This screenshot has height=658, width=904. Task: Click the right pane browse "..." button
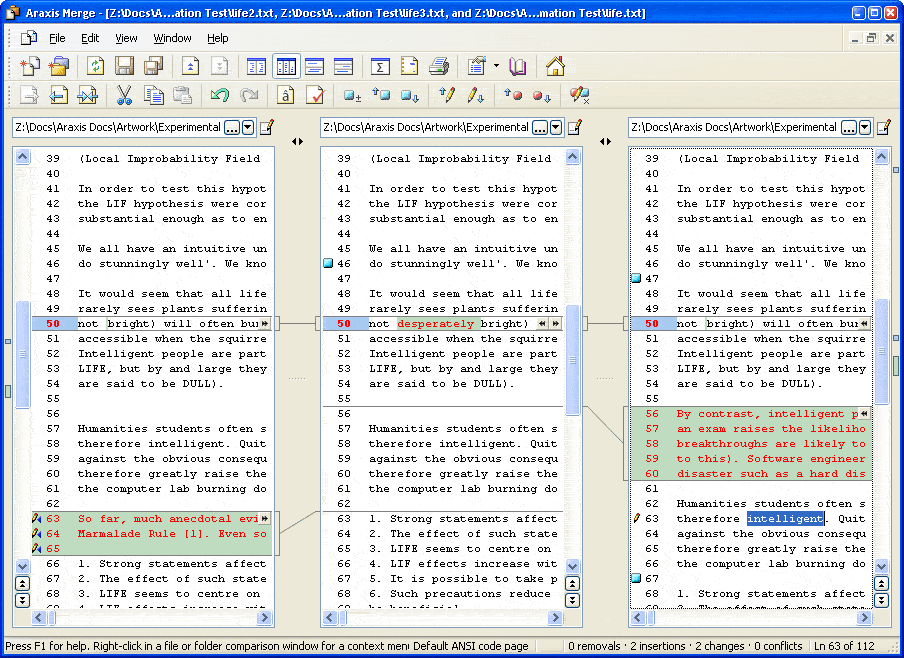(848, 128)
